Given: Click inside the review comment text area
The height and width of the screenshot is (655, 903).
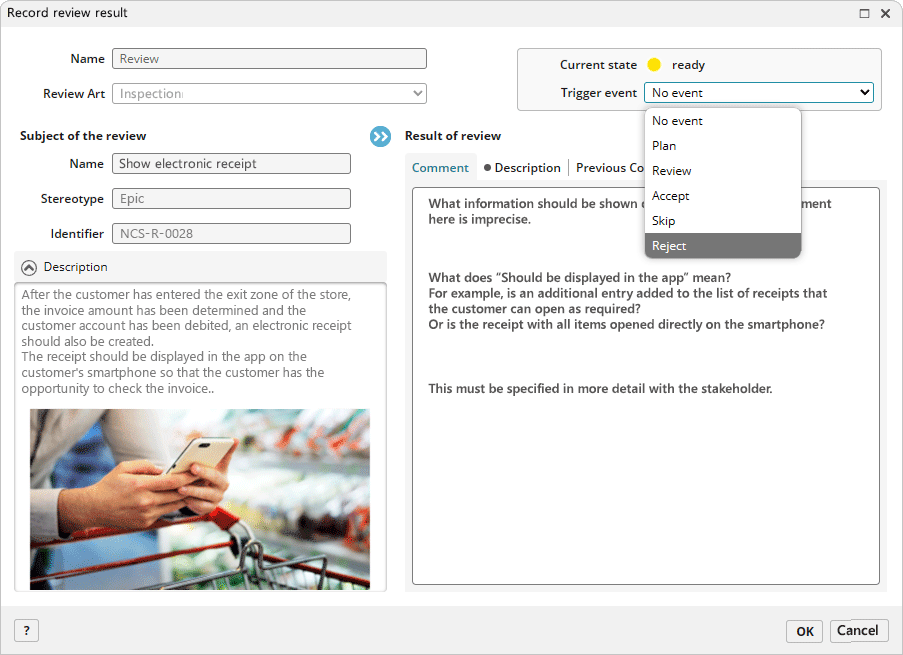Looking at the screenshot, I should pyautogui.click(x=645, y=480).
